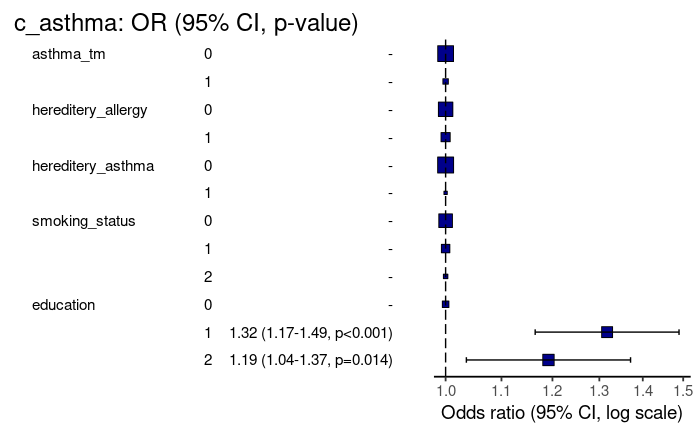The height and width of the screenshot is (432, 700).
Task: Click the Odds ratio axis title
Action: pyautogui.click(x=561, y=413)
